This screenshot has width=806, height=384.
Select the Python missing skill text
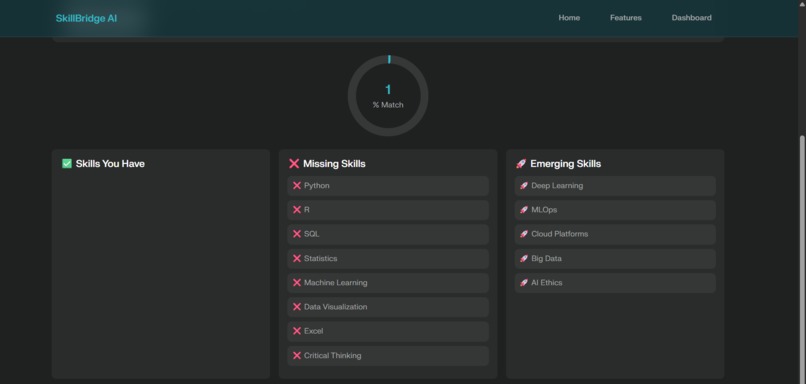(317, 186)
